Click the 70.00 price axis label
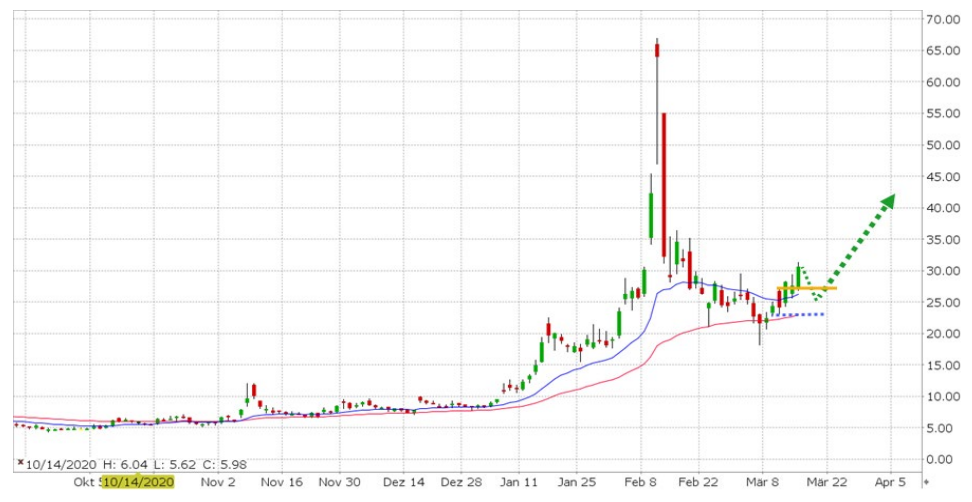Screen dimensions: 972x502 coord(943,19)
